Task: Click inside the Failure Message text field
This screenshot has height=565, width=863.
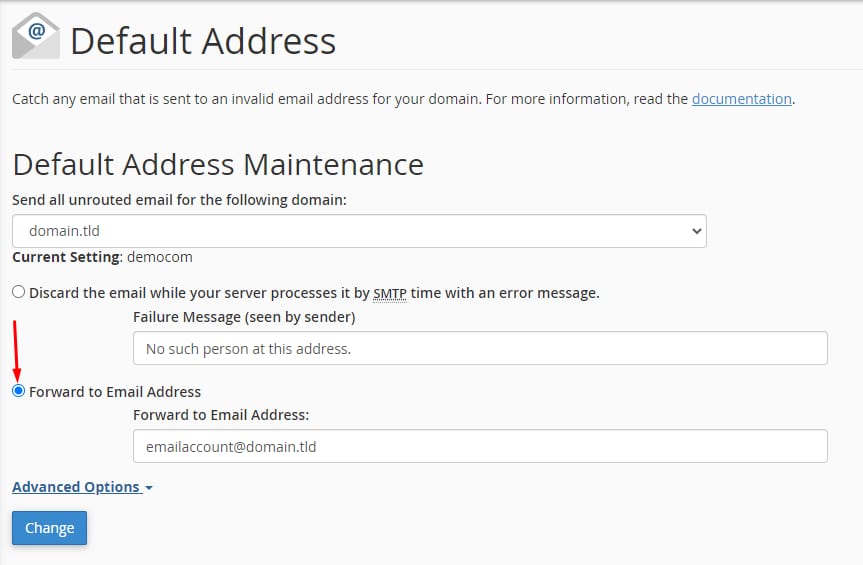Action: (480, 348)
